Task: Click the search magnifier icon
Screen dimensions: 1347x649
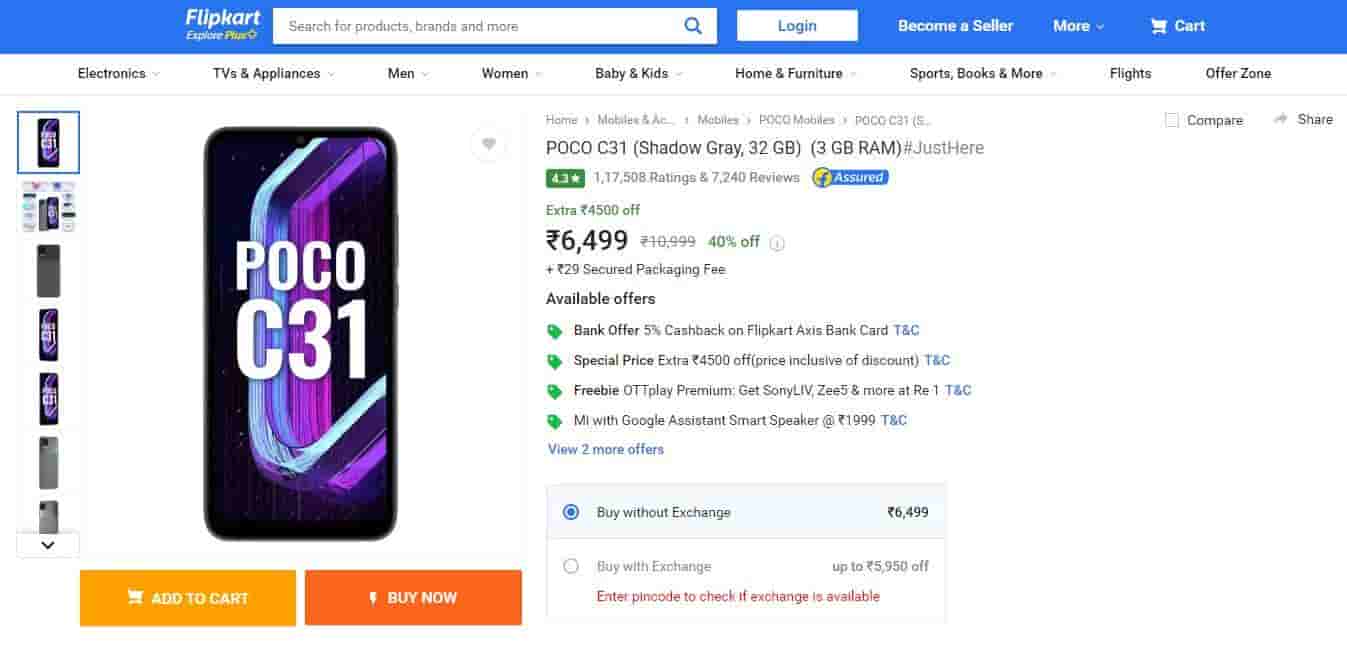Action: (x=693, y=26)
